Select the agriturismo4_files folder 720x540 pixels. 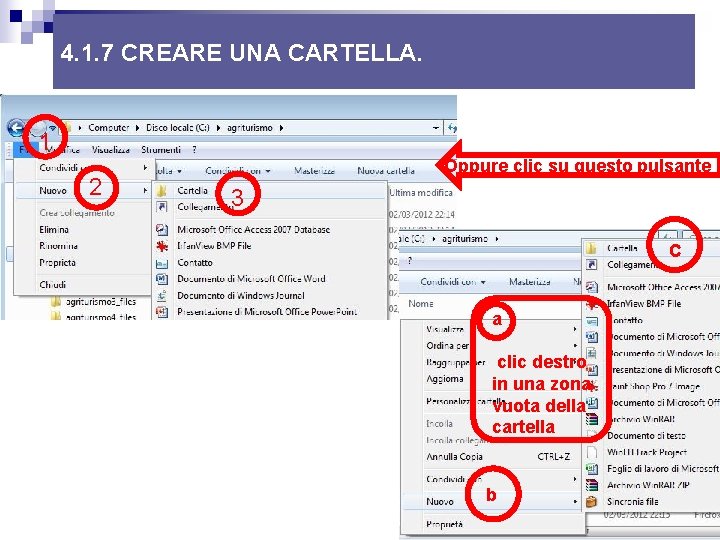pos(101,316)
